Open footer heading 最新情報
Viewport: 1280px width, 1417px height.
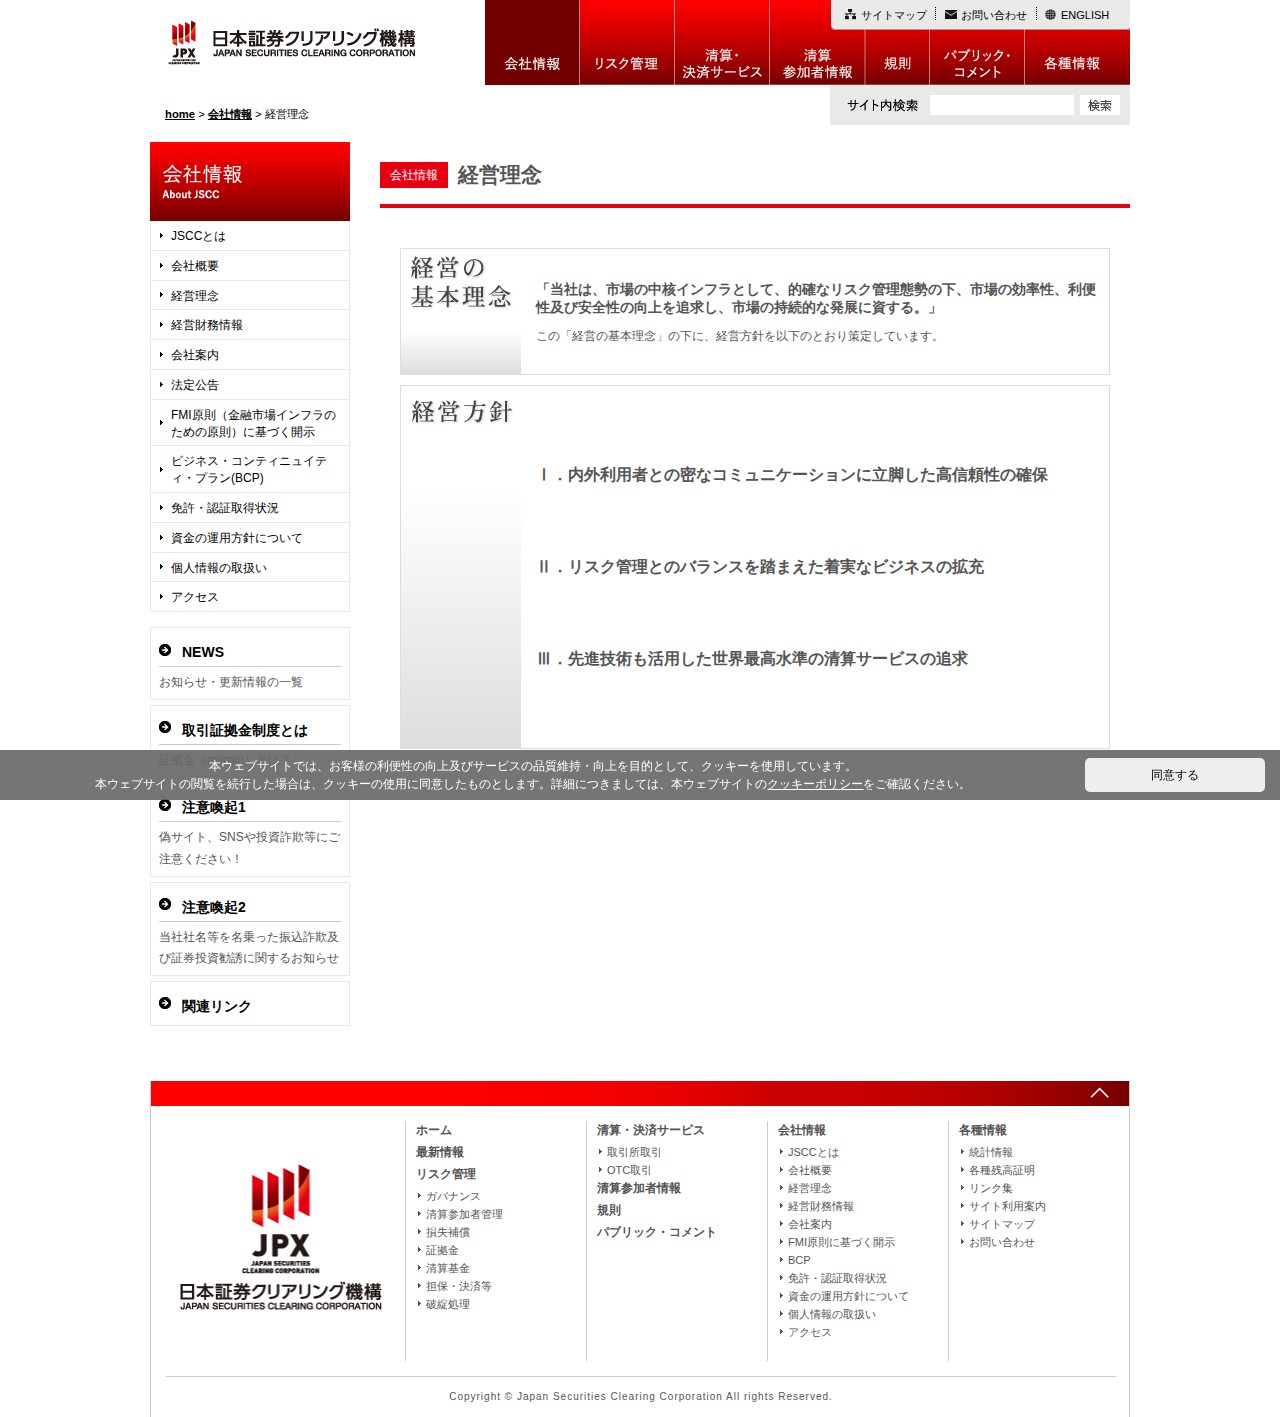pyautogui.click(x=440, y=1152)
